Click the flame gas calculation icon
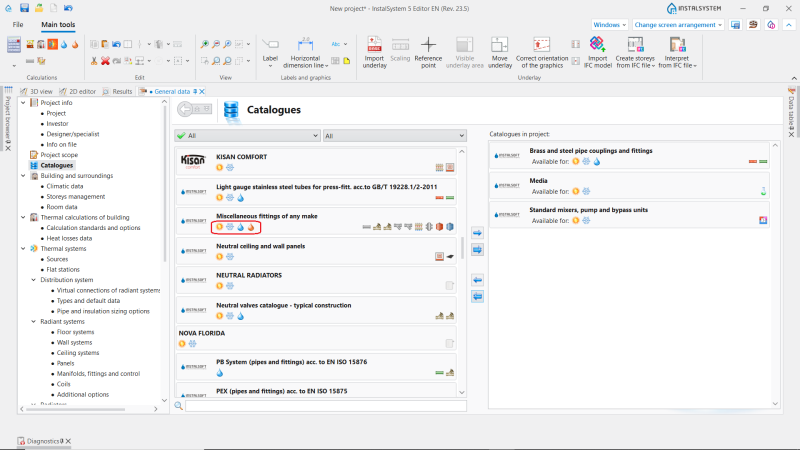Viewport: 800px width, 450px height. point(75,45)
